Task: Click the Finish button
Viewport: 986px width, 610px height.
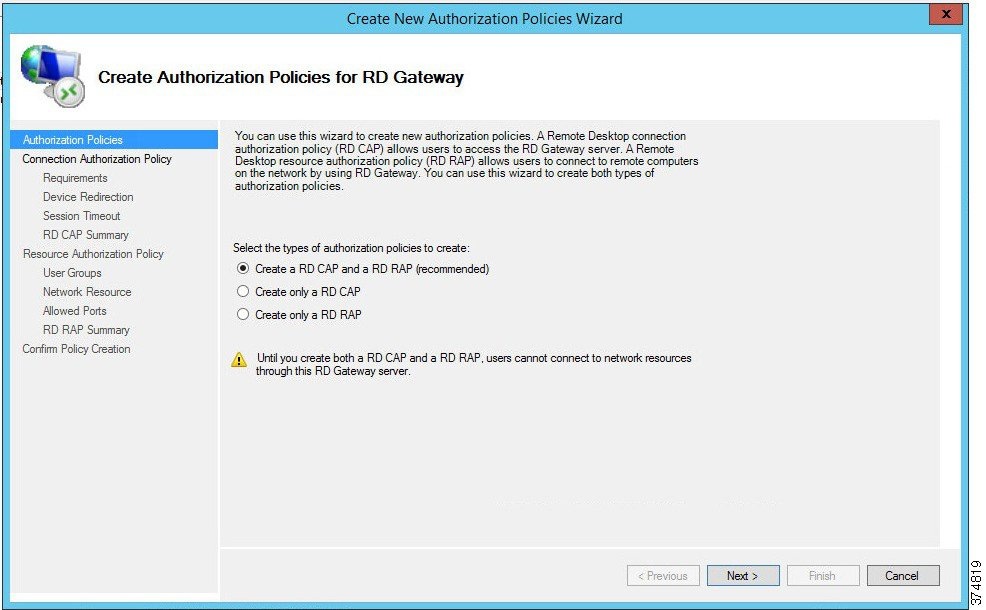Action: pyautogui.click(x=823, y=575)
